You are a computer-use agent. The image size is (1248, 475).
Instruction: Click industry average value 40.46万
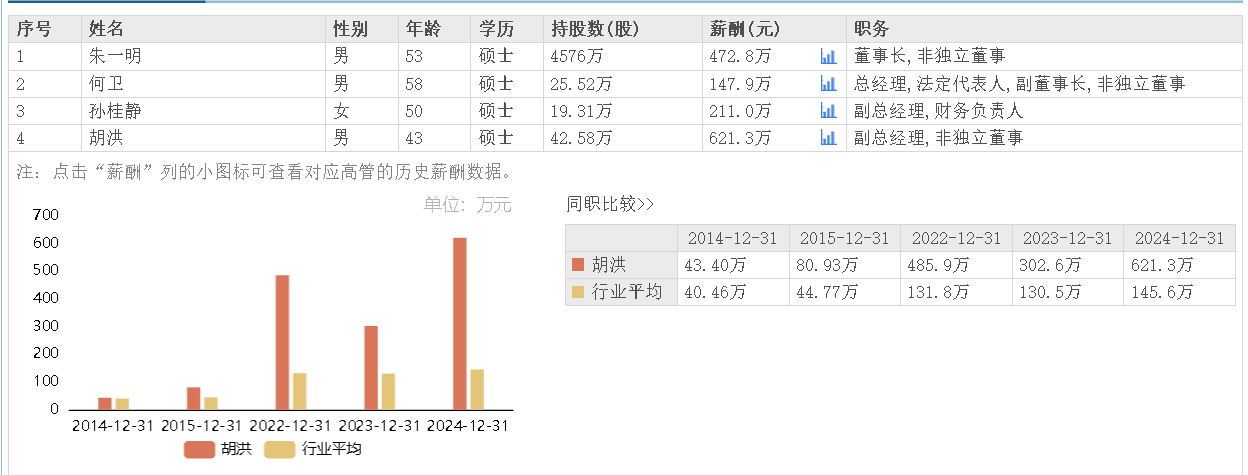point(715,292)
